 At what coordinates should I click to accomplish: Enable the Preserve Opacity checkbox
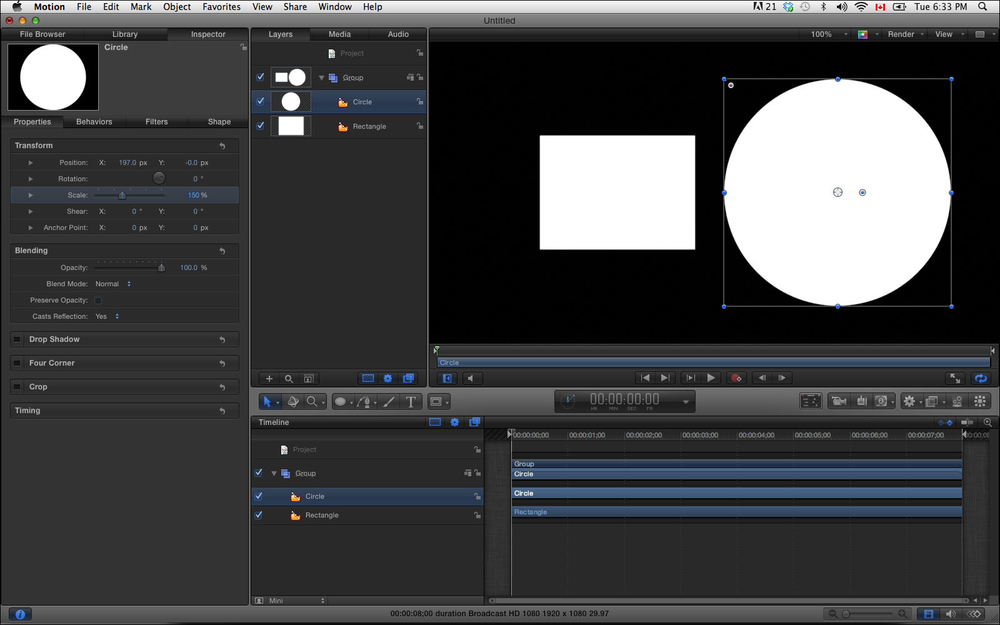coord(98,300)
